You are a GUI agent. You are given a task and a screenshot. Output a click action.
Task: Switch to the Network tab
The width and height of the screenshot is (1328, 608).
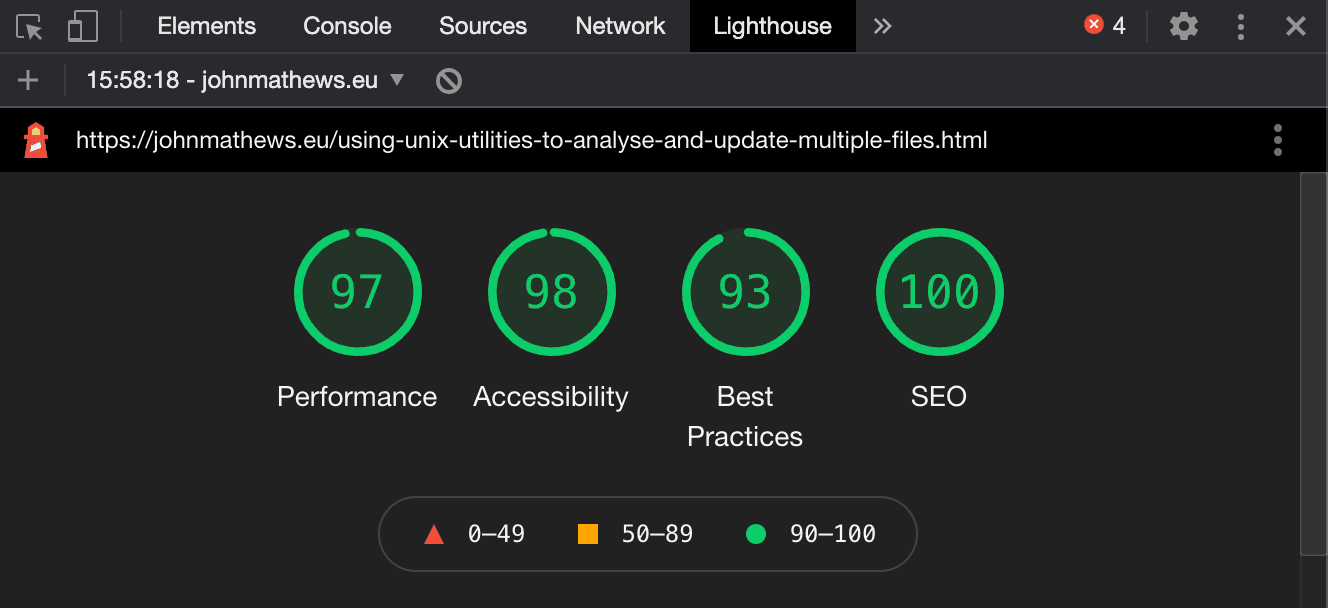pyautogui.click(x=620, y=26)
